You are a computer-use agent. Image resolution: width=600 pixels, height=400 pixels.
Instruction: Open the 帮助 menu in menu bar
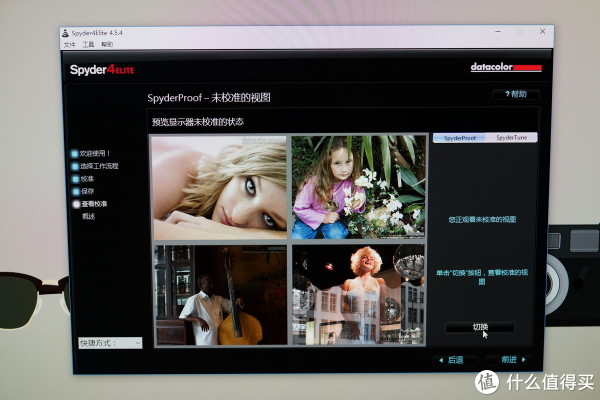(107, 44)
